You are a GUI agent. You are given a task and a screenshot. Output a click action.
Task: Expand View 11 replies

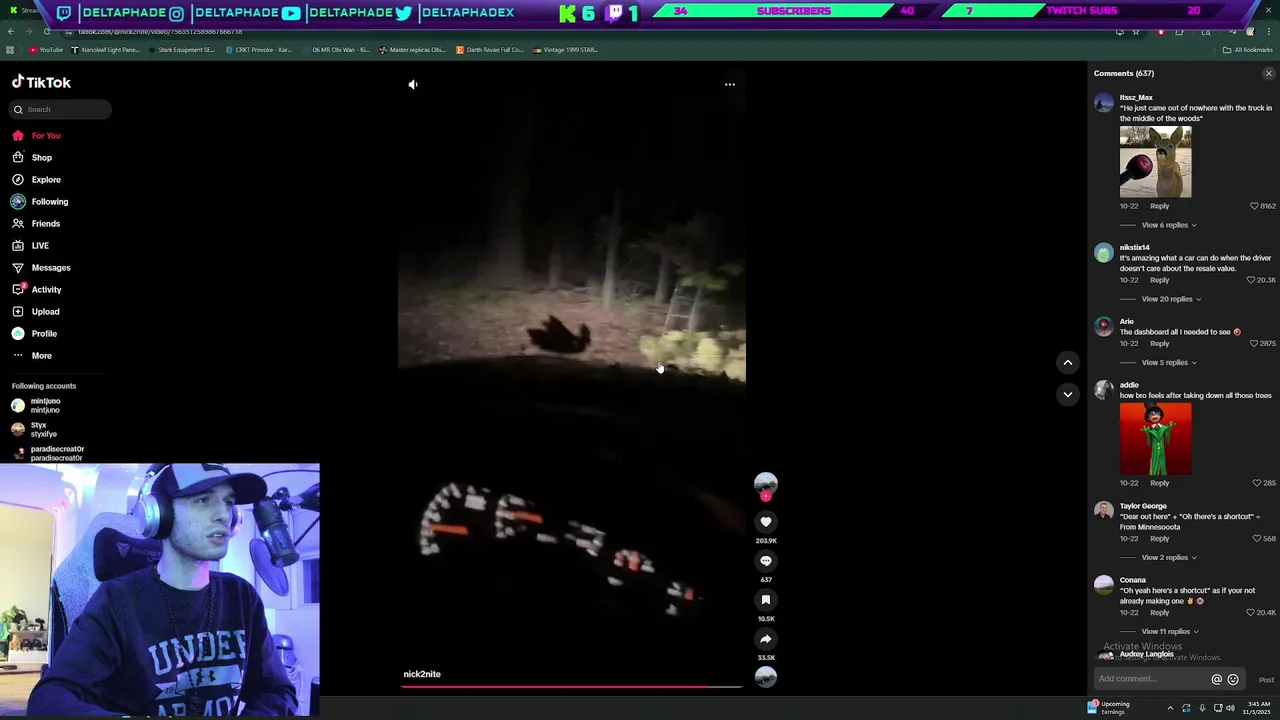pos(1170,631)
